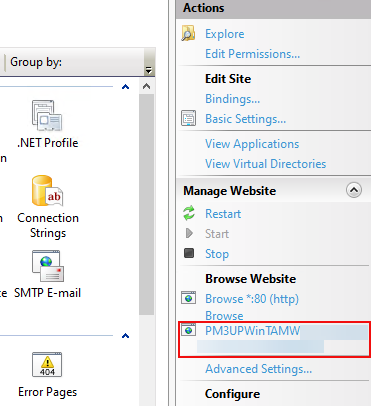Click the scrollbar up arrow
371x406 pixels.
point(146,87)
